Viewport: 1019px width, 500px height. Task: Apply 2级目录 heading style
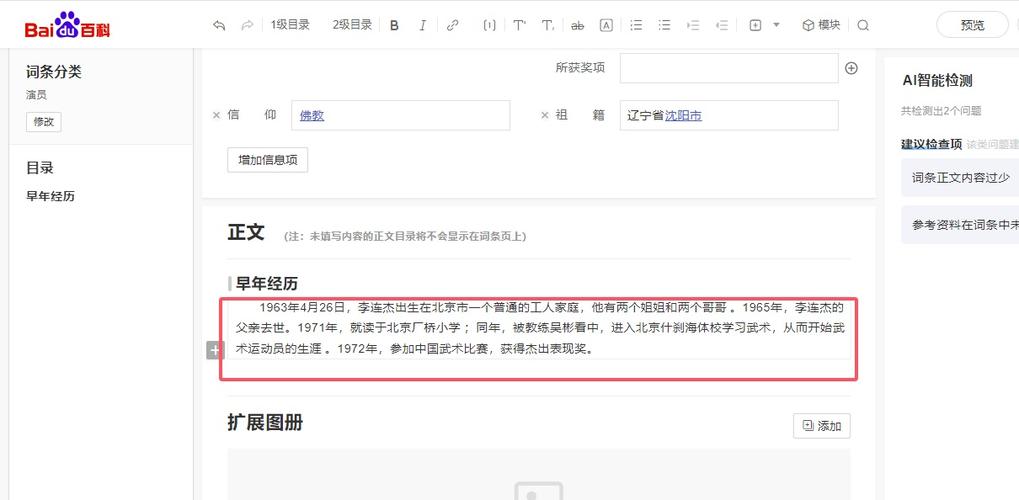coord(352,25)
